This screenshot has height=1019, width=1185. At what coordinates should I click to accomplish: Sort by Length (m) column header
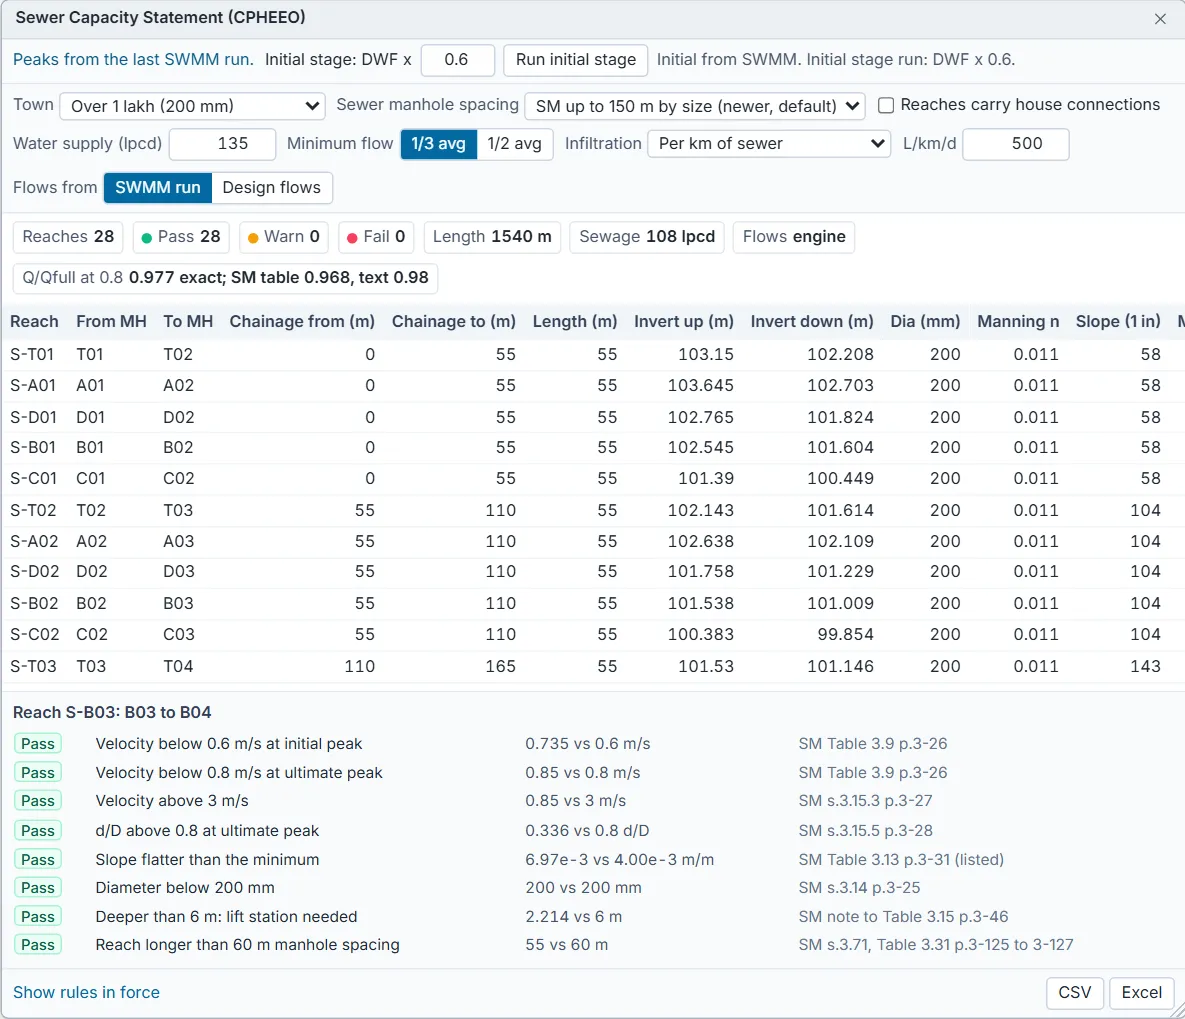575,321
